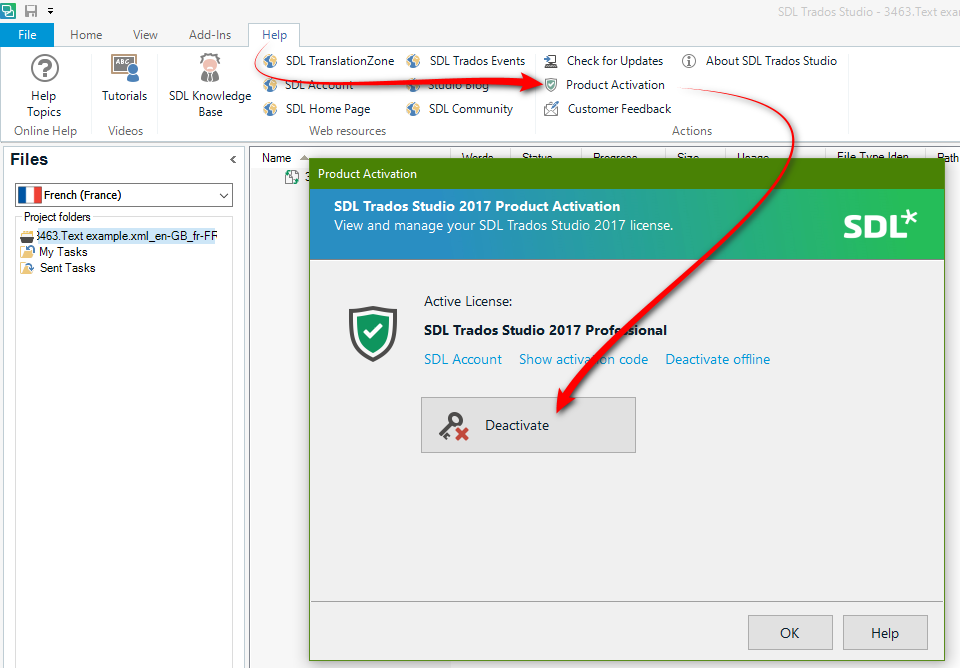
Task: Open the Show activation code link
Action: point(583,359)
